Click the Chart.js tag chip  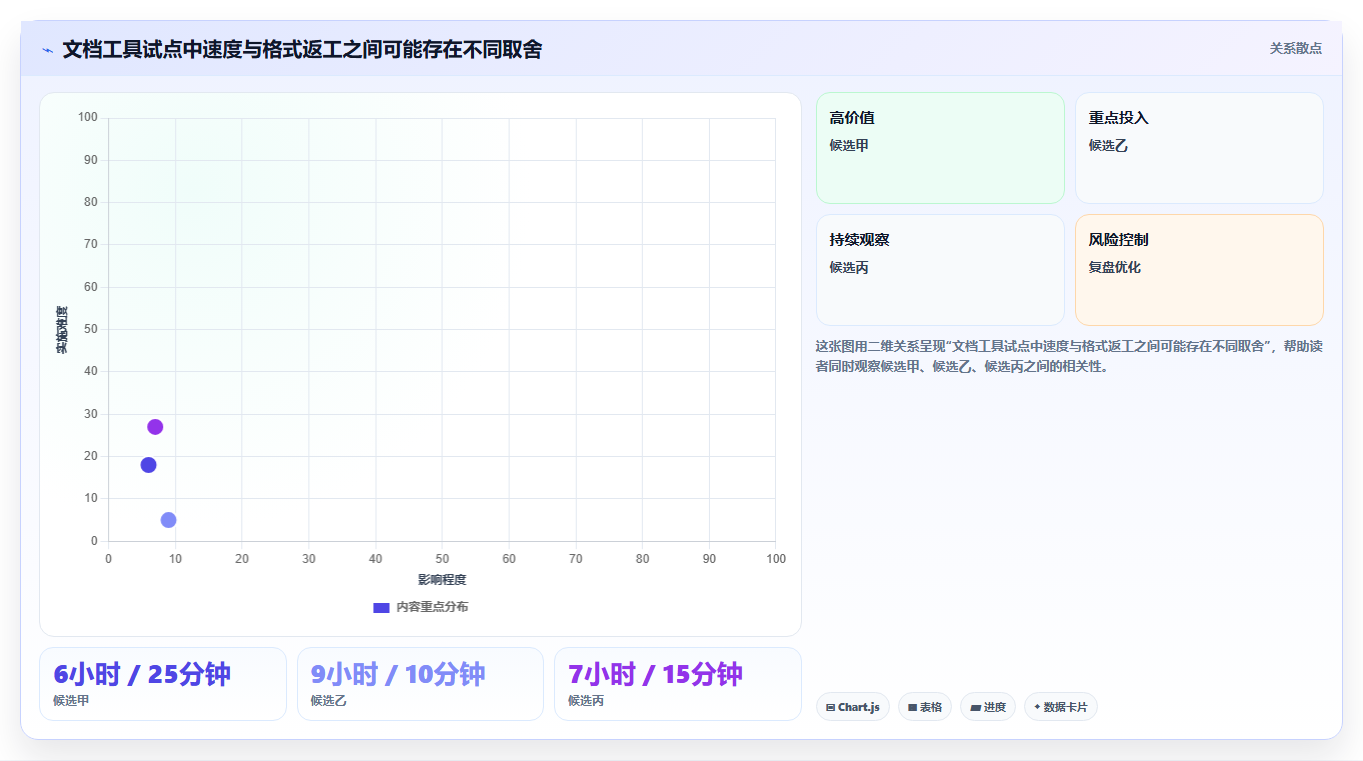[x=853, y=707]
